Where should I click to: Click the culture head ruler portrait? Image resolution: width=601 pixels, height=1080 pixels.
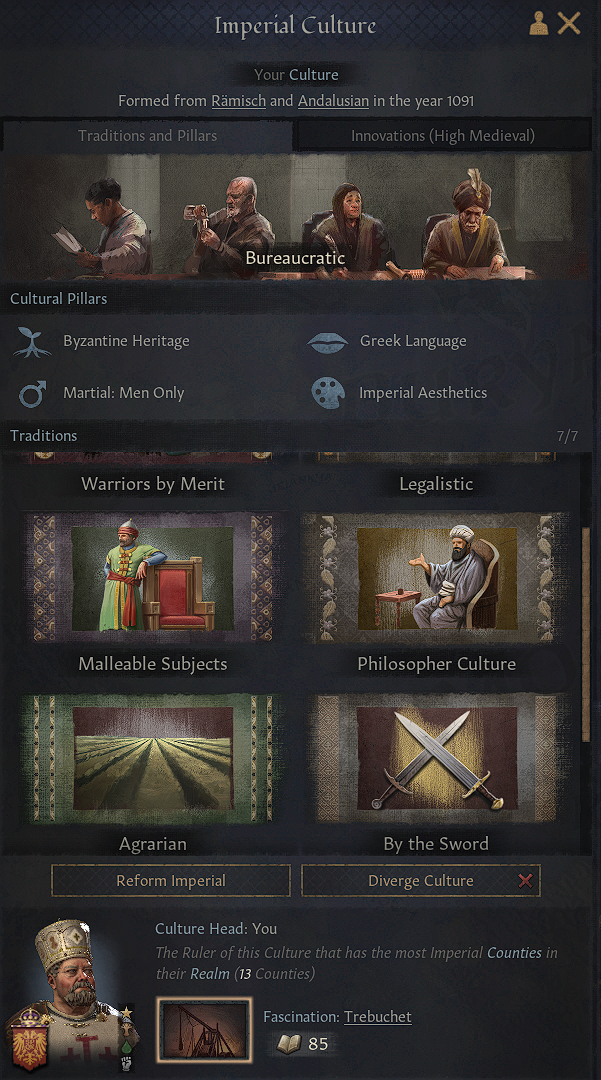[x=72, y=995]
